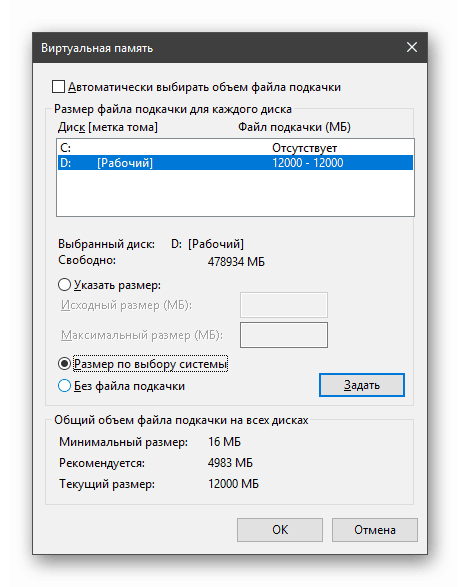Close the Виртуальная память dialog
460x587 pixels.
(x=412, y=47)
